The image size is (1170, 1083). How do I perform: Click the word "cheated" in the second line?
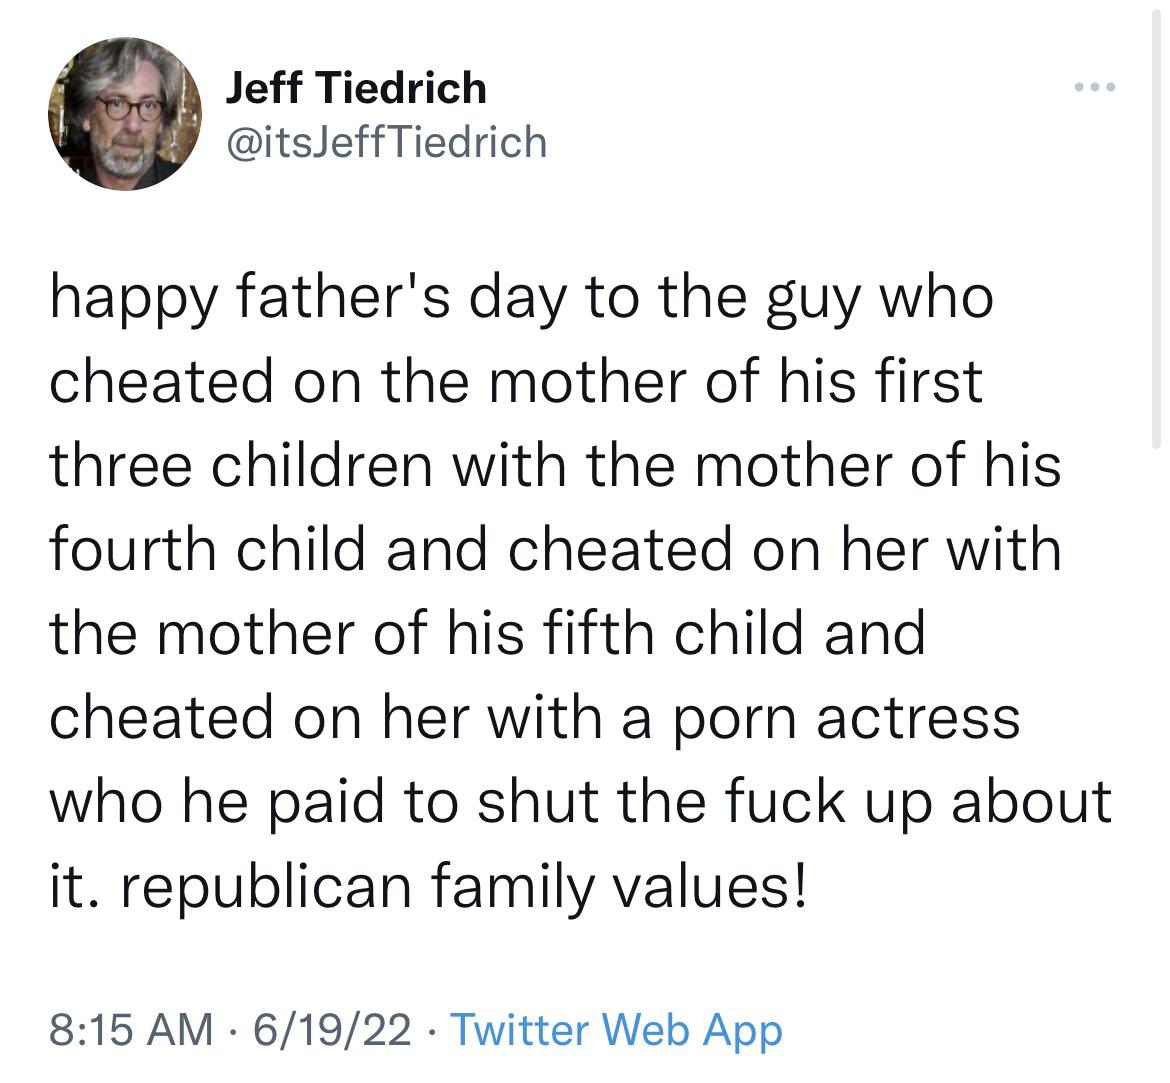(x=161, y=381)
